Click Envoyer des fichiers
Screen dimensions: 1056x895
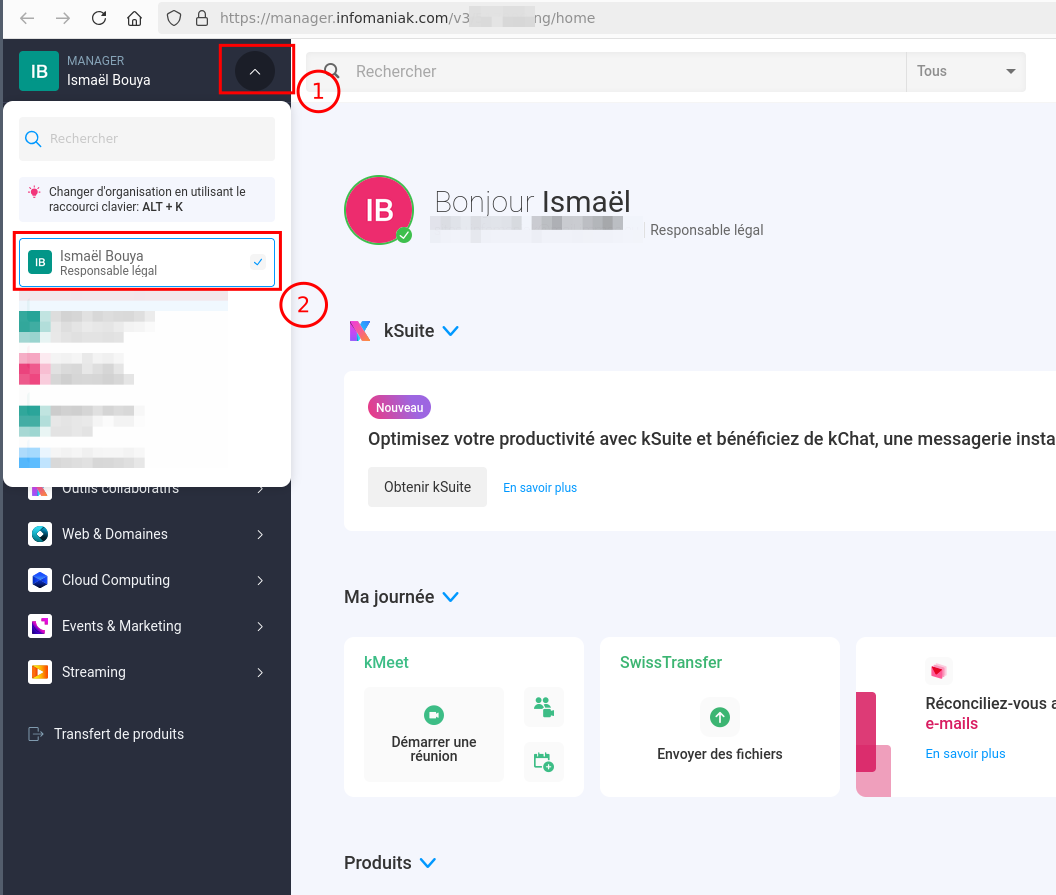720,754
